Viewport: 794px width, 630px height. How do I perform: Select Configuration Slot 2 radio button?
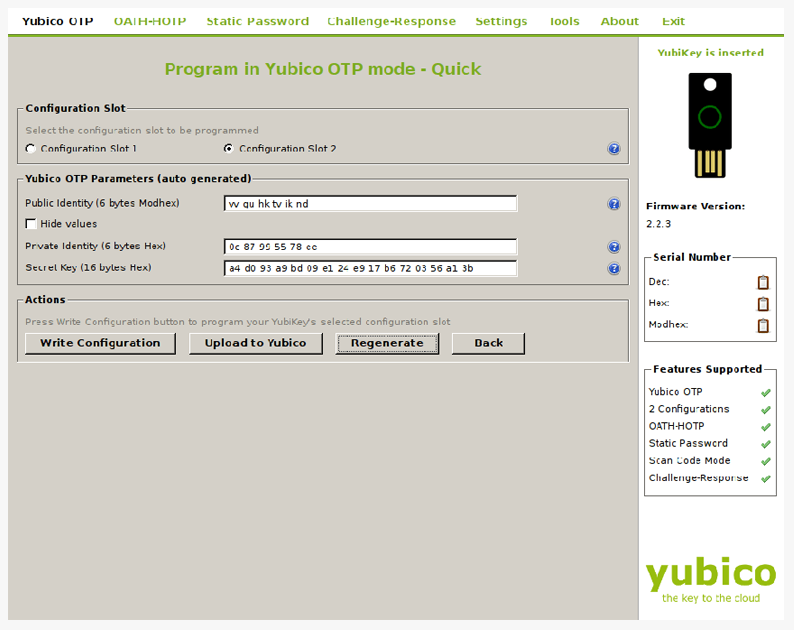228,148
